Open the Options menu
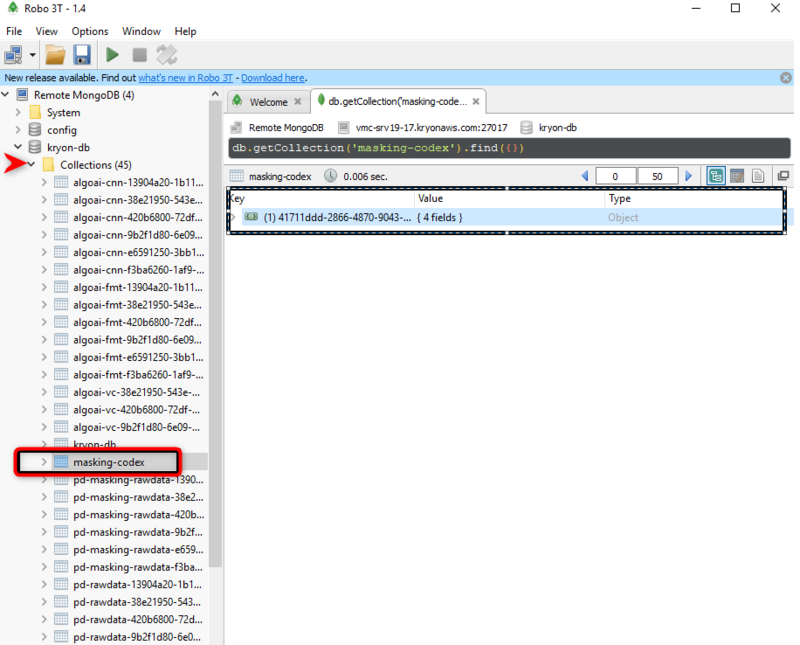 90,31
